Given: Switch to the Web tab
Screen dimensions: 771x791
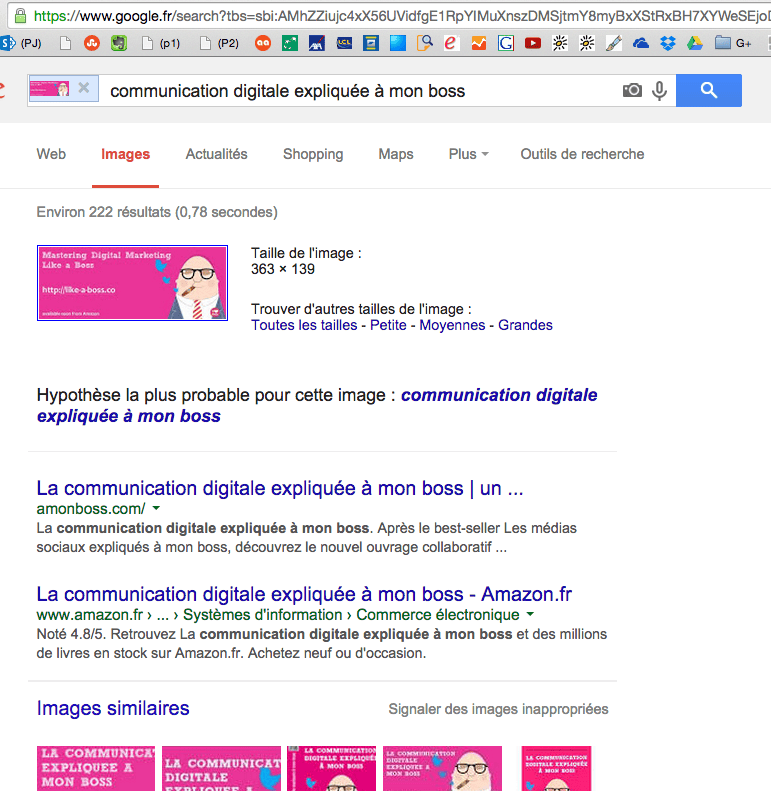Looking at the screenshot, I should pos(51,154).
